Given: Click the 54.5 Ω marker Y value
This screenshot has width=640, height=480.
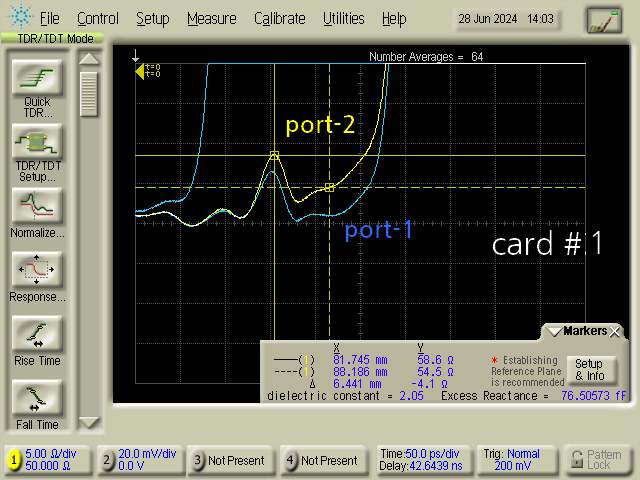Looking at the screenshot, I should click(x=435, y=372).
